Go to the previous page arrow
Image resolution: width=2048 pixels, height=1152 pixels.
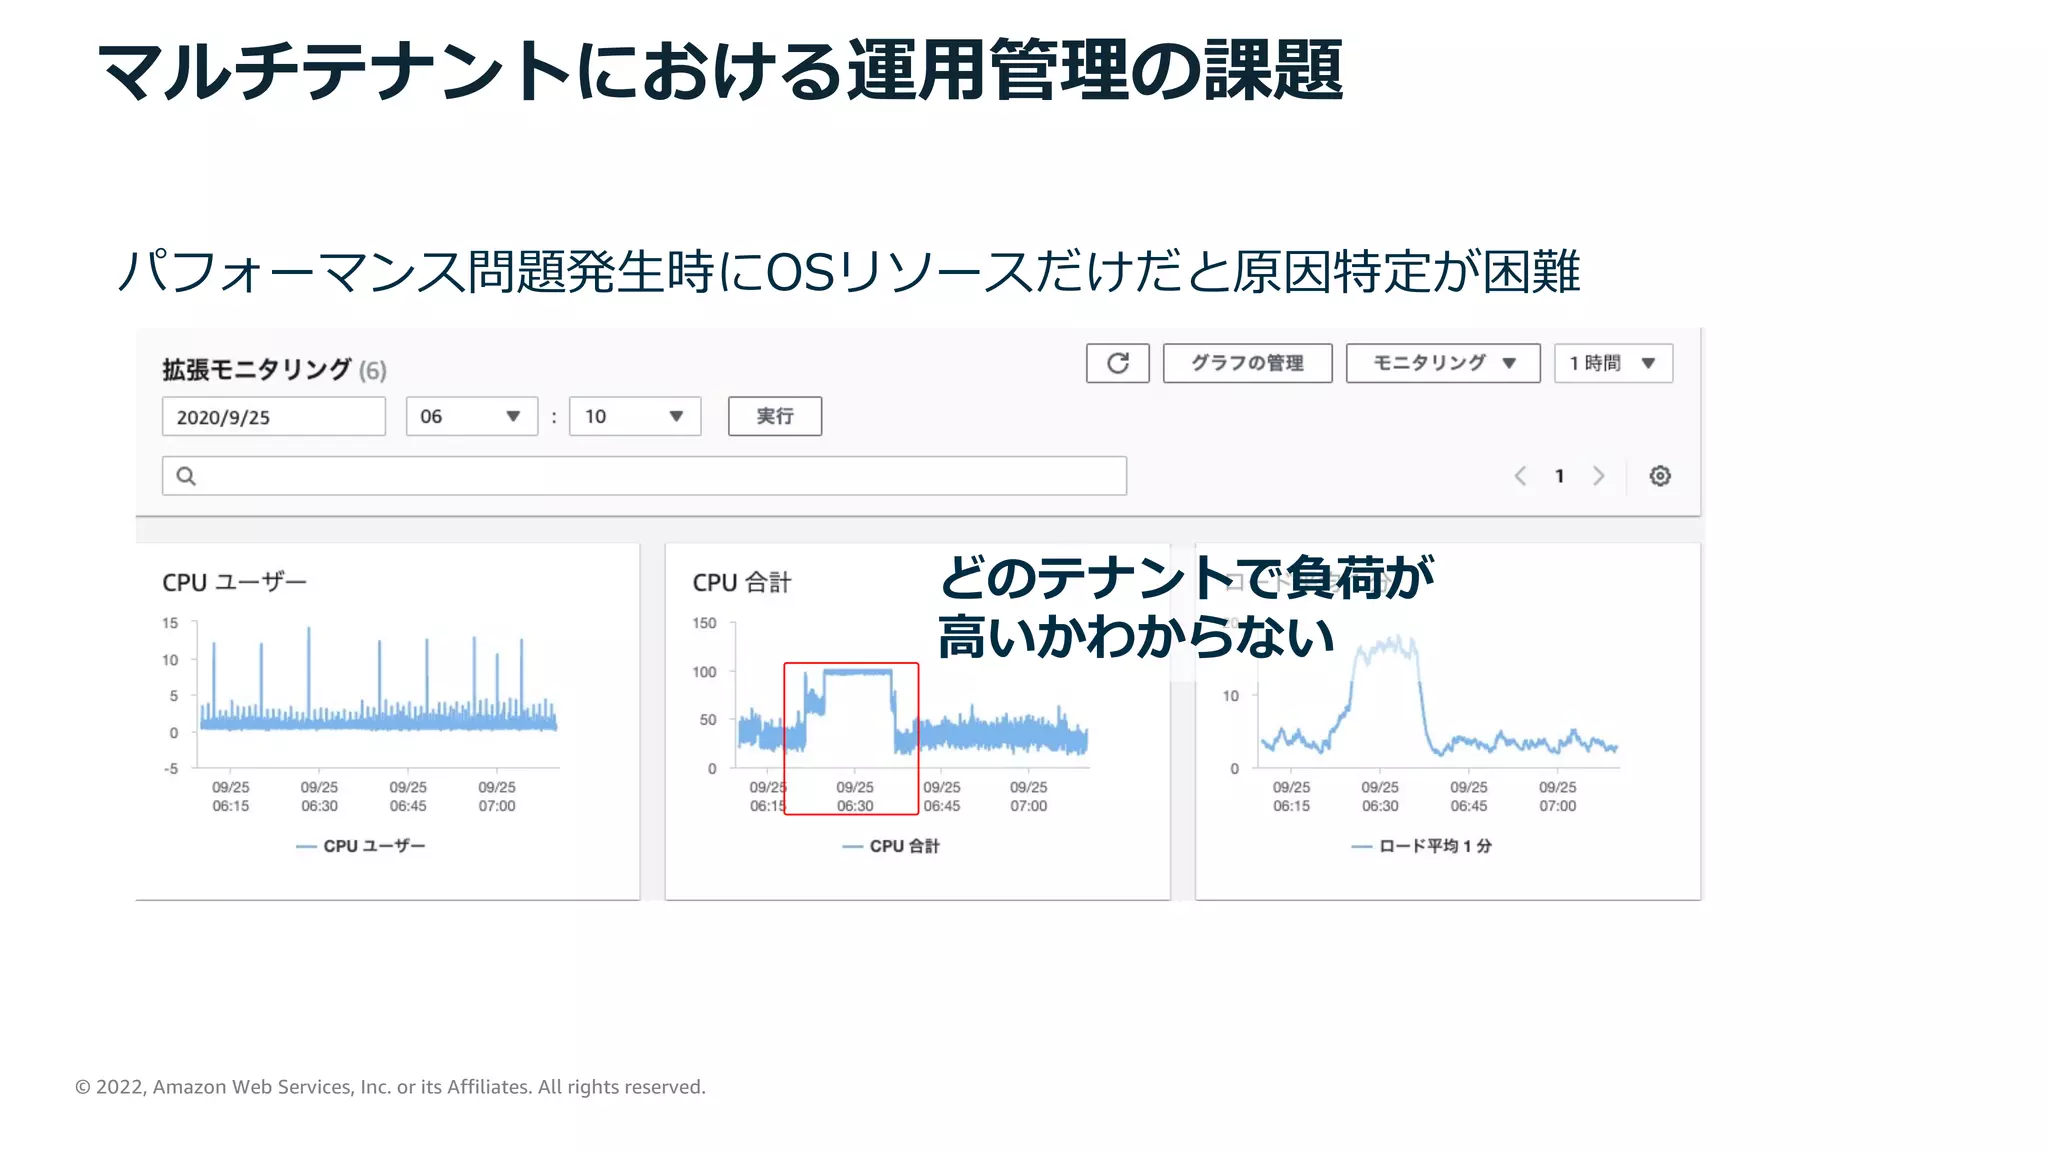click(1520, 476)
